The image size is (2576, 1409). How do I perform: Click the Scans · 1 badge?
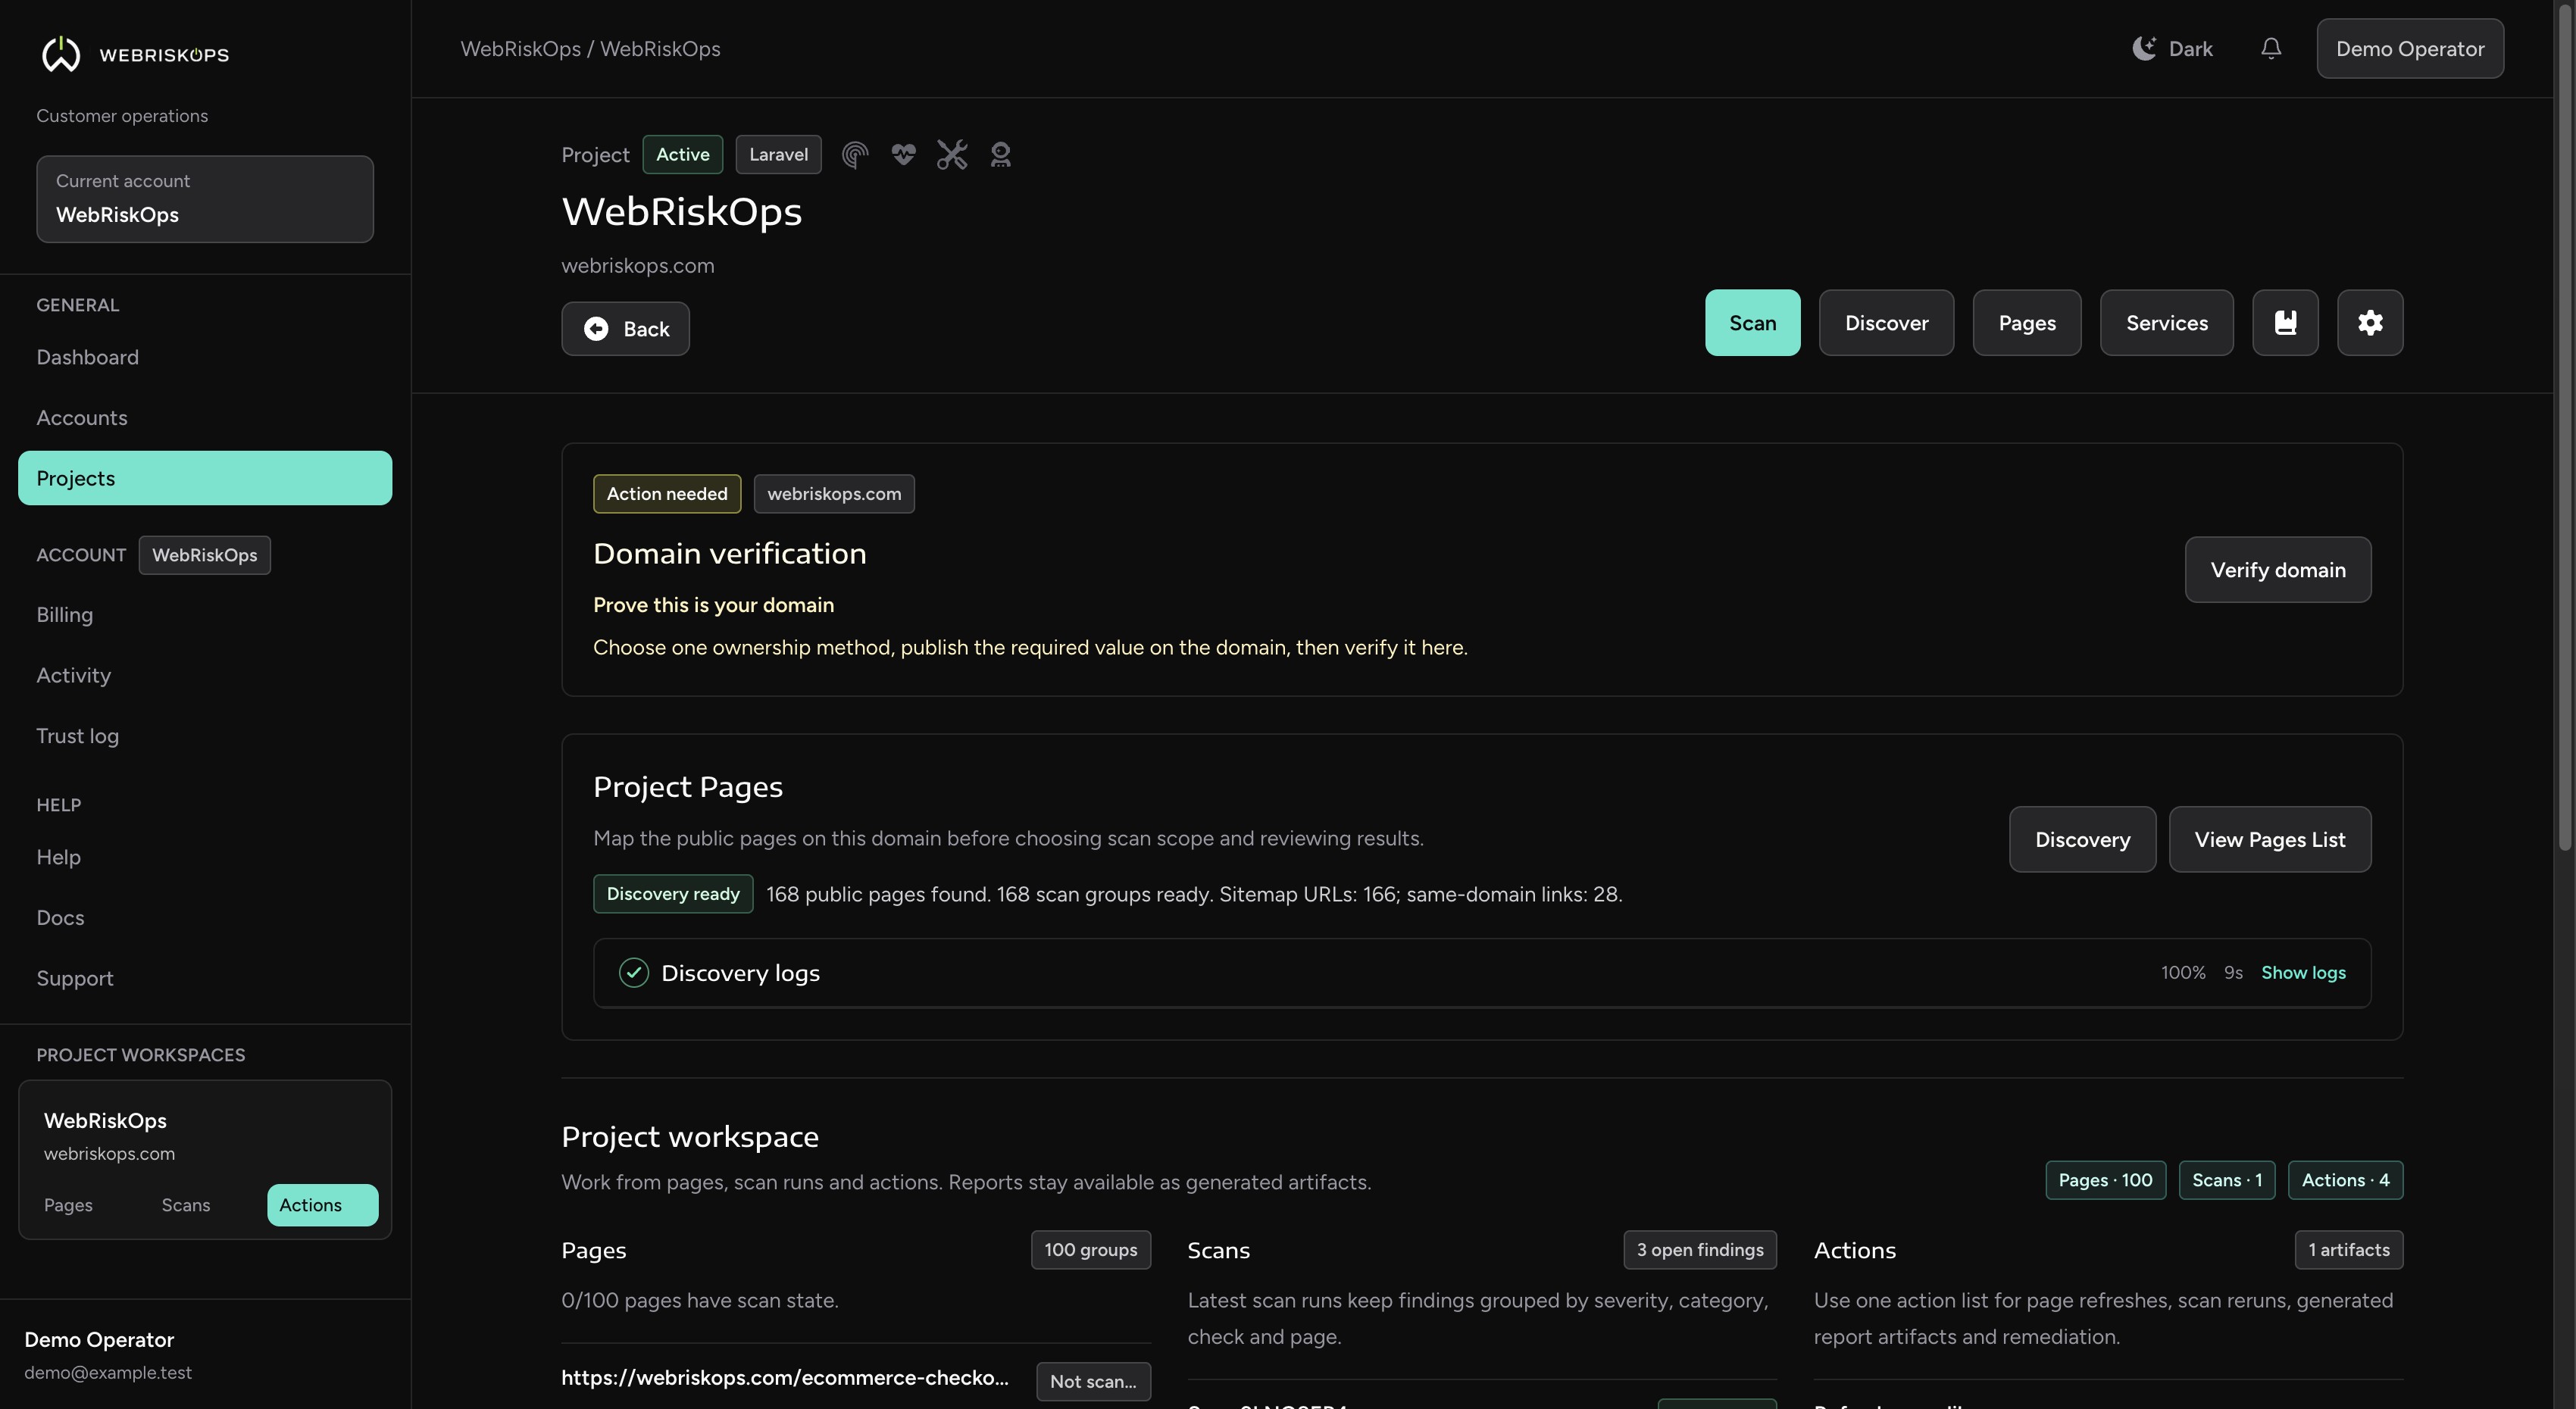click(x=2226, y=1180)
